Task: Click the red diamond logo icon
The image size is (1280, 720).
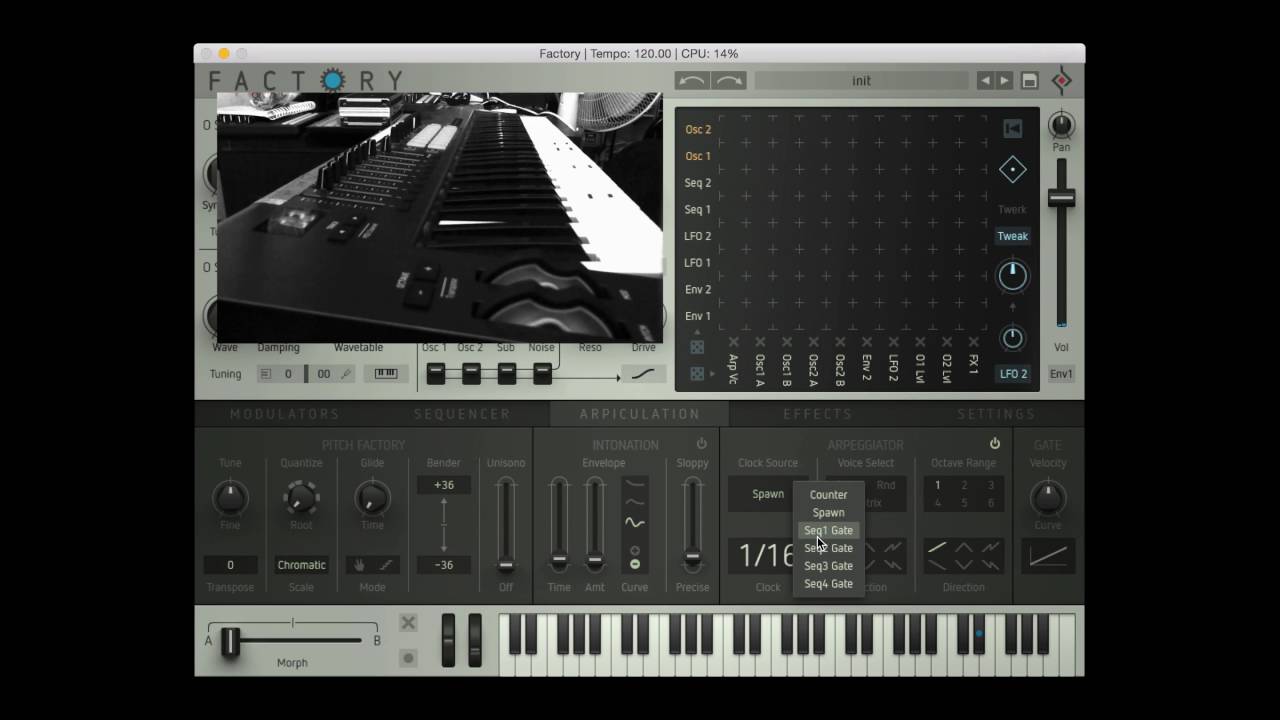Action: click(x=1062, y=81)
